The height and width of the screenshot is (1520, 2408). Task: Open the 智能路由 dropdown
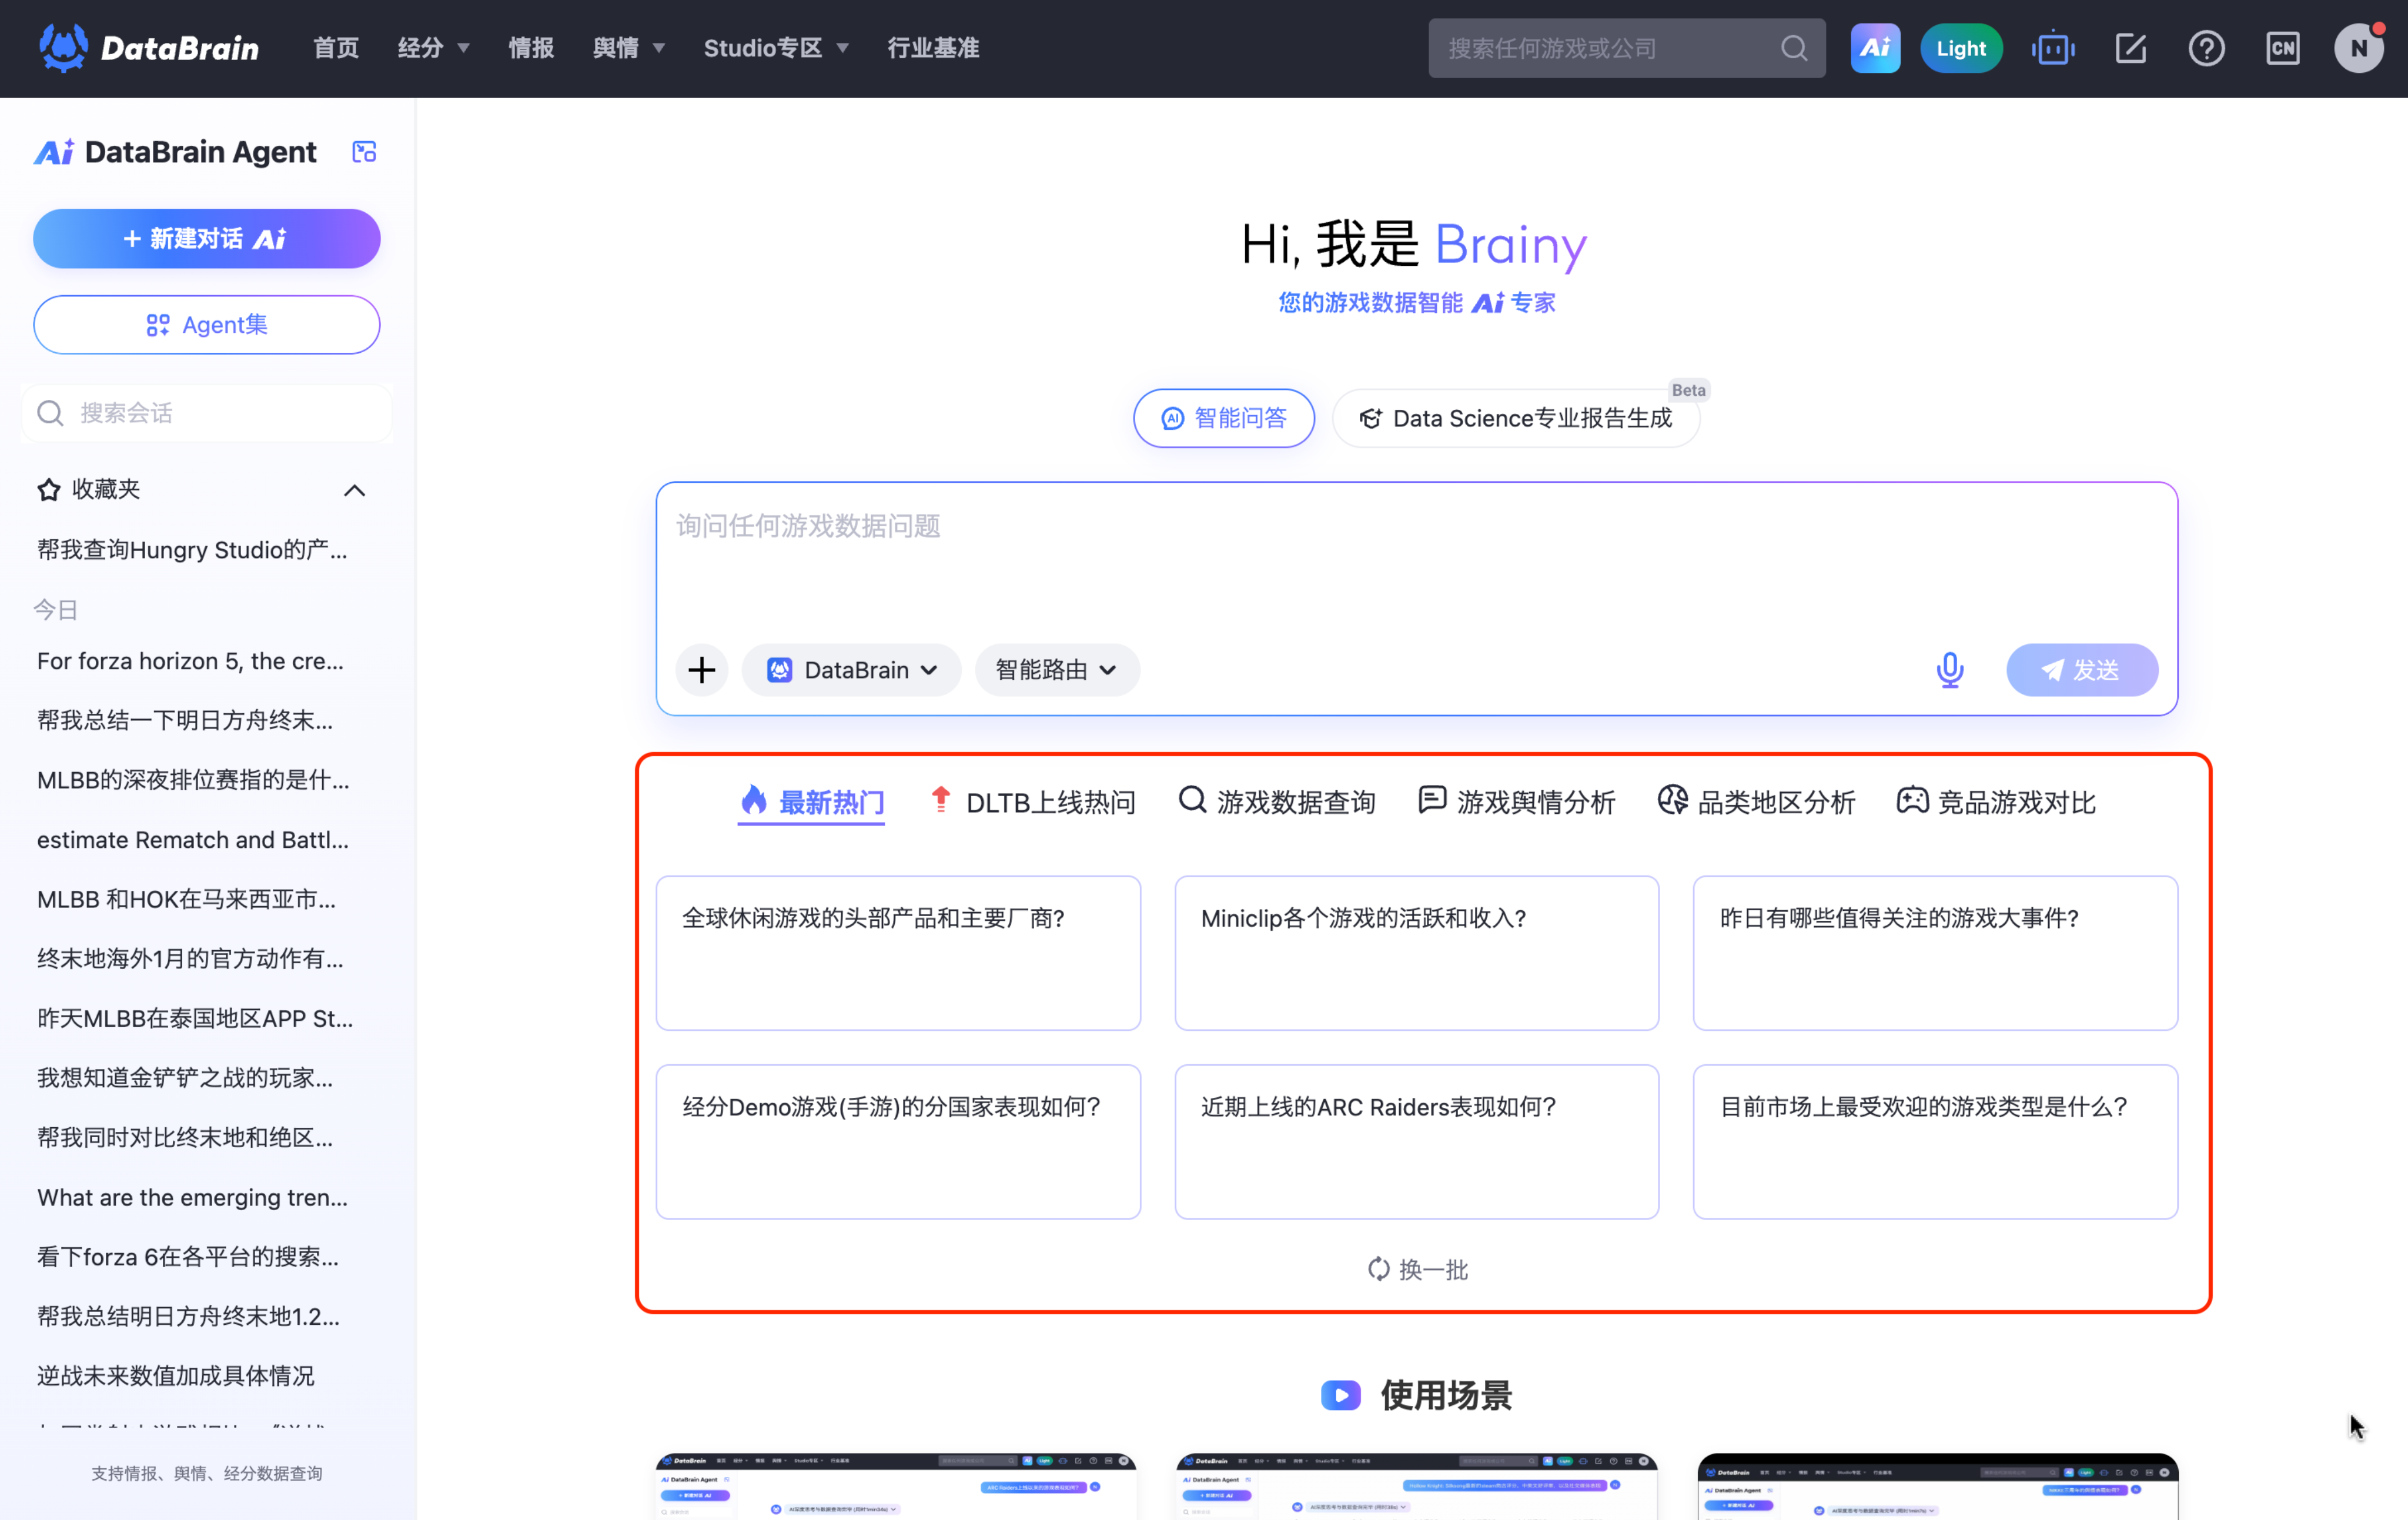[1056, 670]
